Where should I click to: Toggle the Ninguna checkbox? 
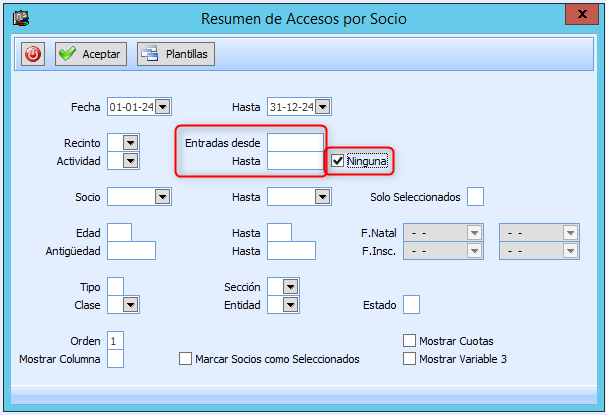(x=338, y=160)
